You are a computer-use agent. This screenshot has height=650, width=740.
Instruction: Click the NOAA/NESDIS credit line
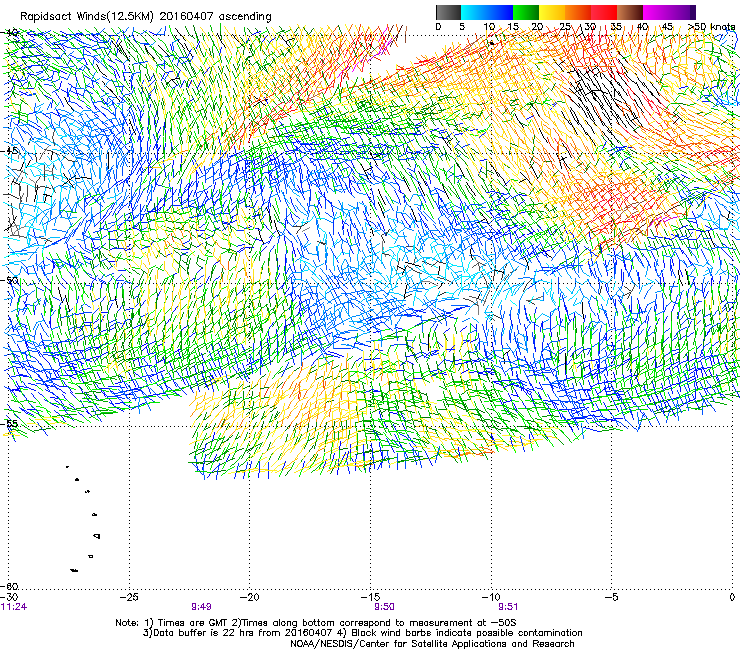click(432, 644)
